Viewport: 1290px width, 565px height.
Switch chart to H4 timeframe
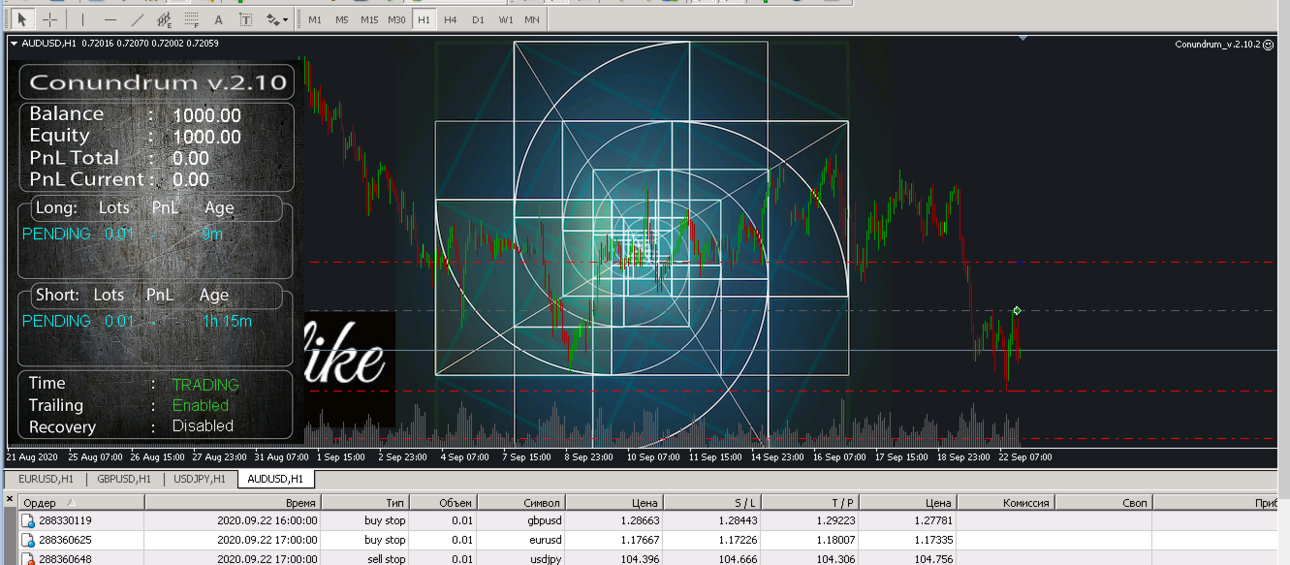451,19
